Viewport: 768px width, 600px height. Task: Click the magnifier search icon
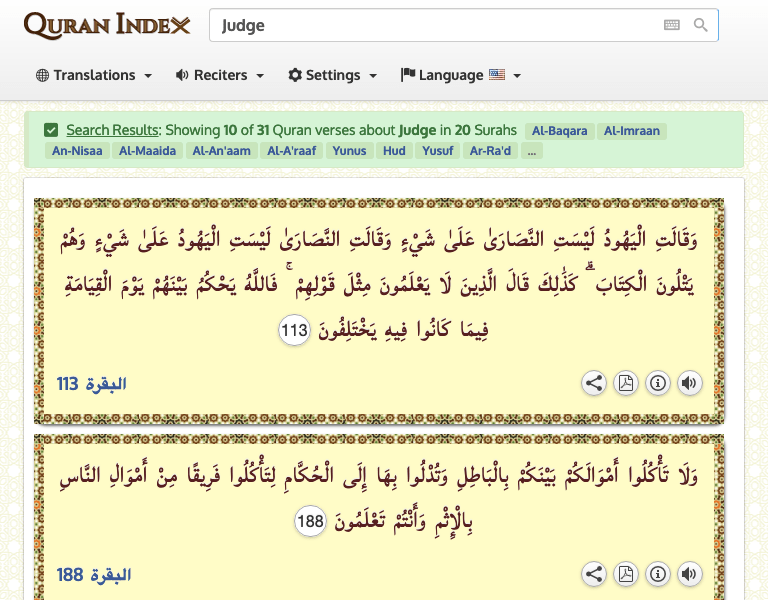coord(701,25)
